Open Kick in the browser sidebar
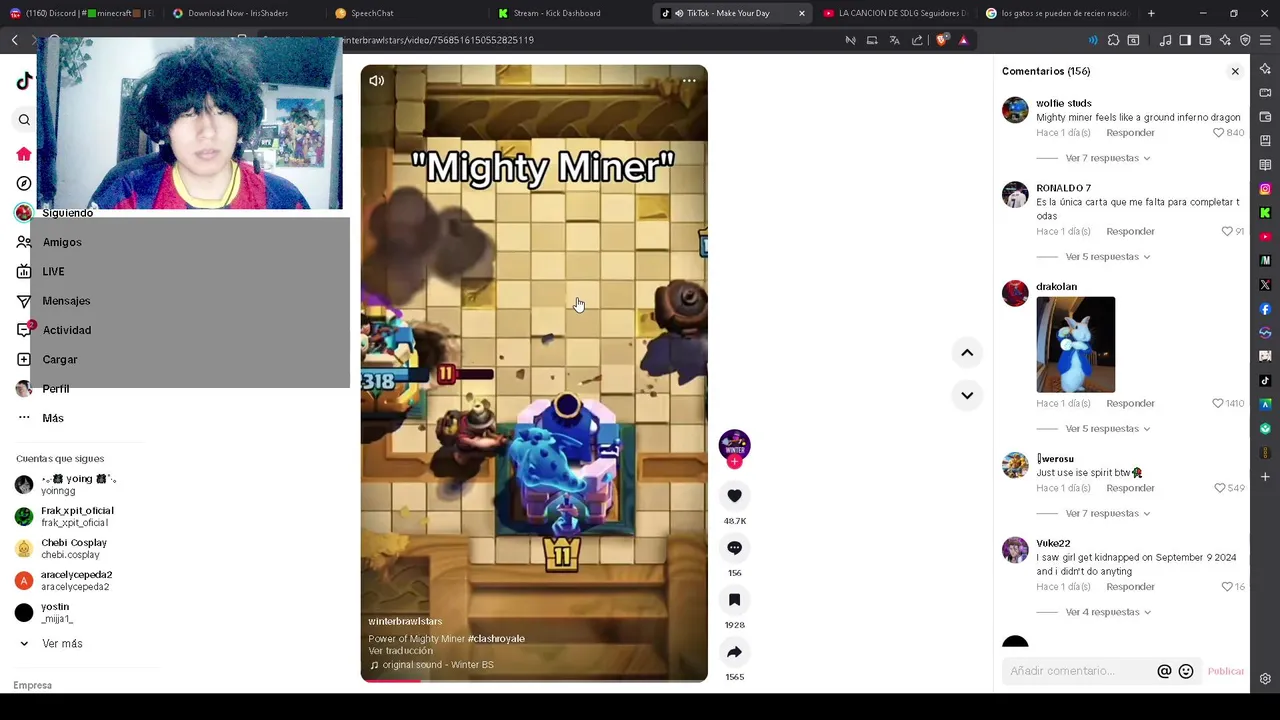 [1265, 213]
